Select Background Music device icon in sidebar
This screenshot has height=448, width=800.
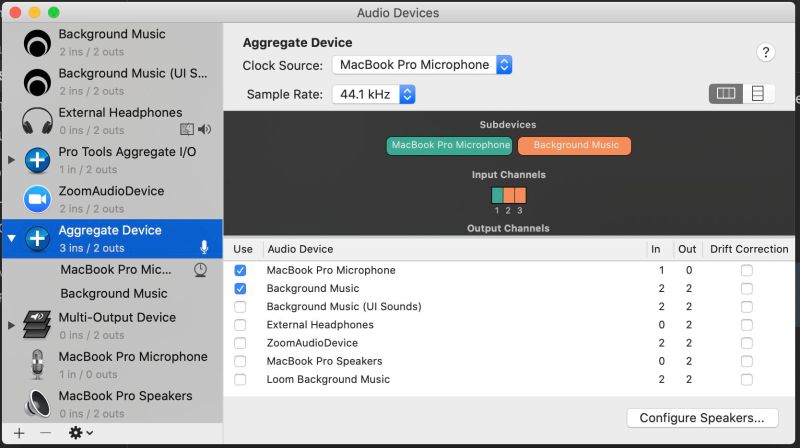pyautogui.click(x=37, y=43)
